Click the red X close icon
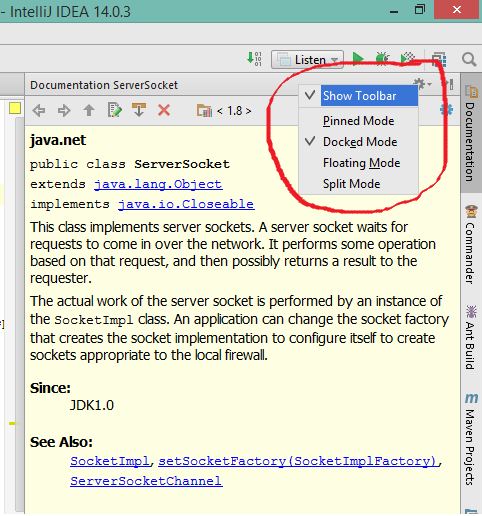The image size is (482, 516). click(164, 110)
